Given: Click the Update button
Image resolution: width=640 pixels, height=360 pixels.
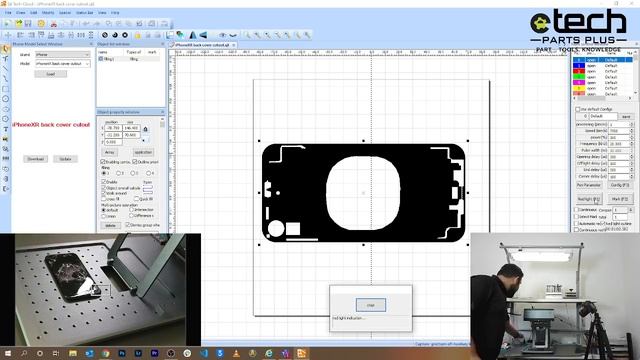Looking at the screenshot, I should (65, 159).
